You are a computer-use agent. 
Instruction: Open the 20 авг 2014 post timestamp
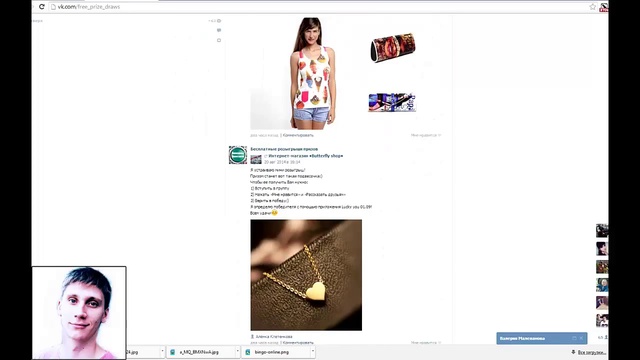(282, 162)
